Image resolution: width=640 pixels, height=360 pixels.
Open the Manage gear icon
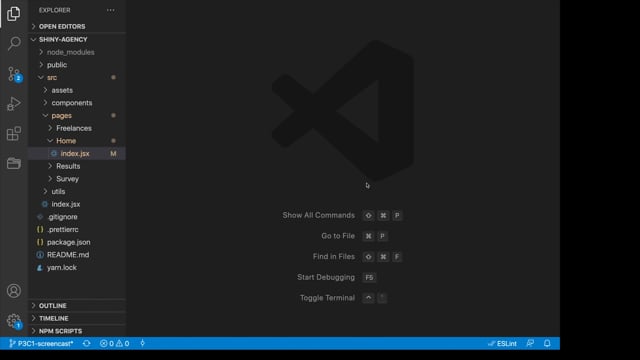(14, 321)
